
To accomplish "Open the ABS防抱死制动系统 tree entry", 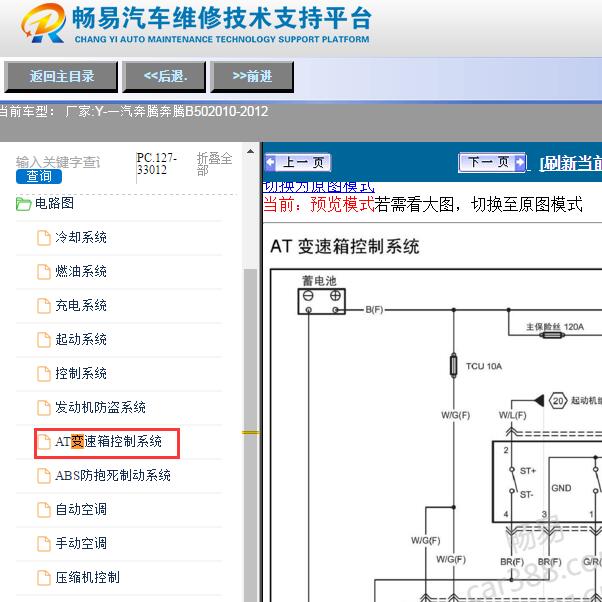I will pos(113,475).
